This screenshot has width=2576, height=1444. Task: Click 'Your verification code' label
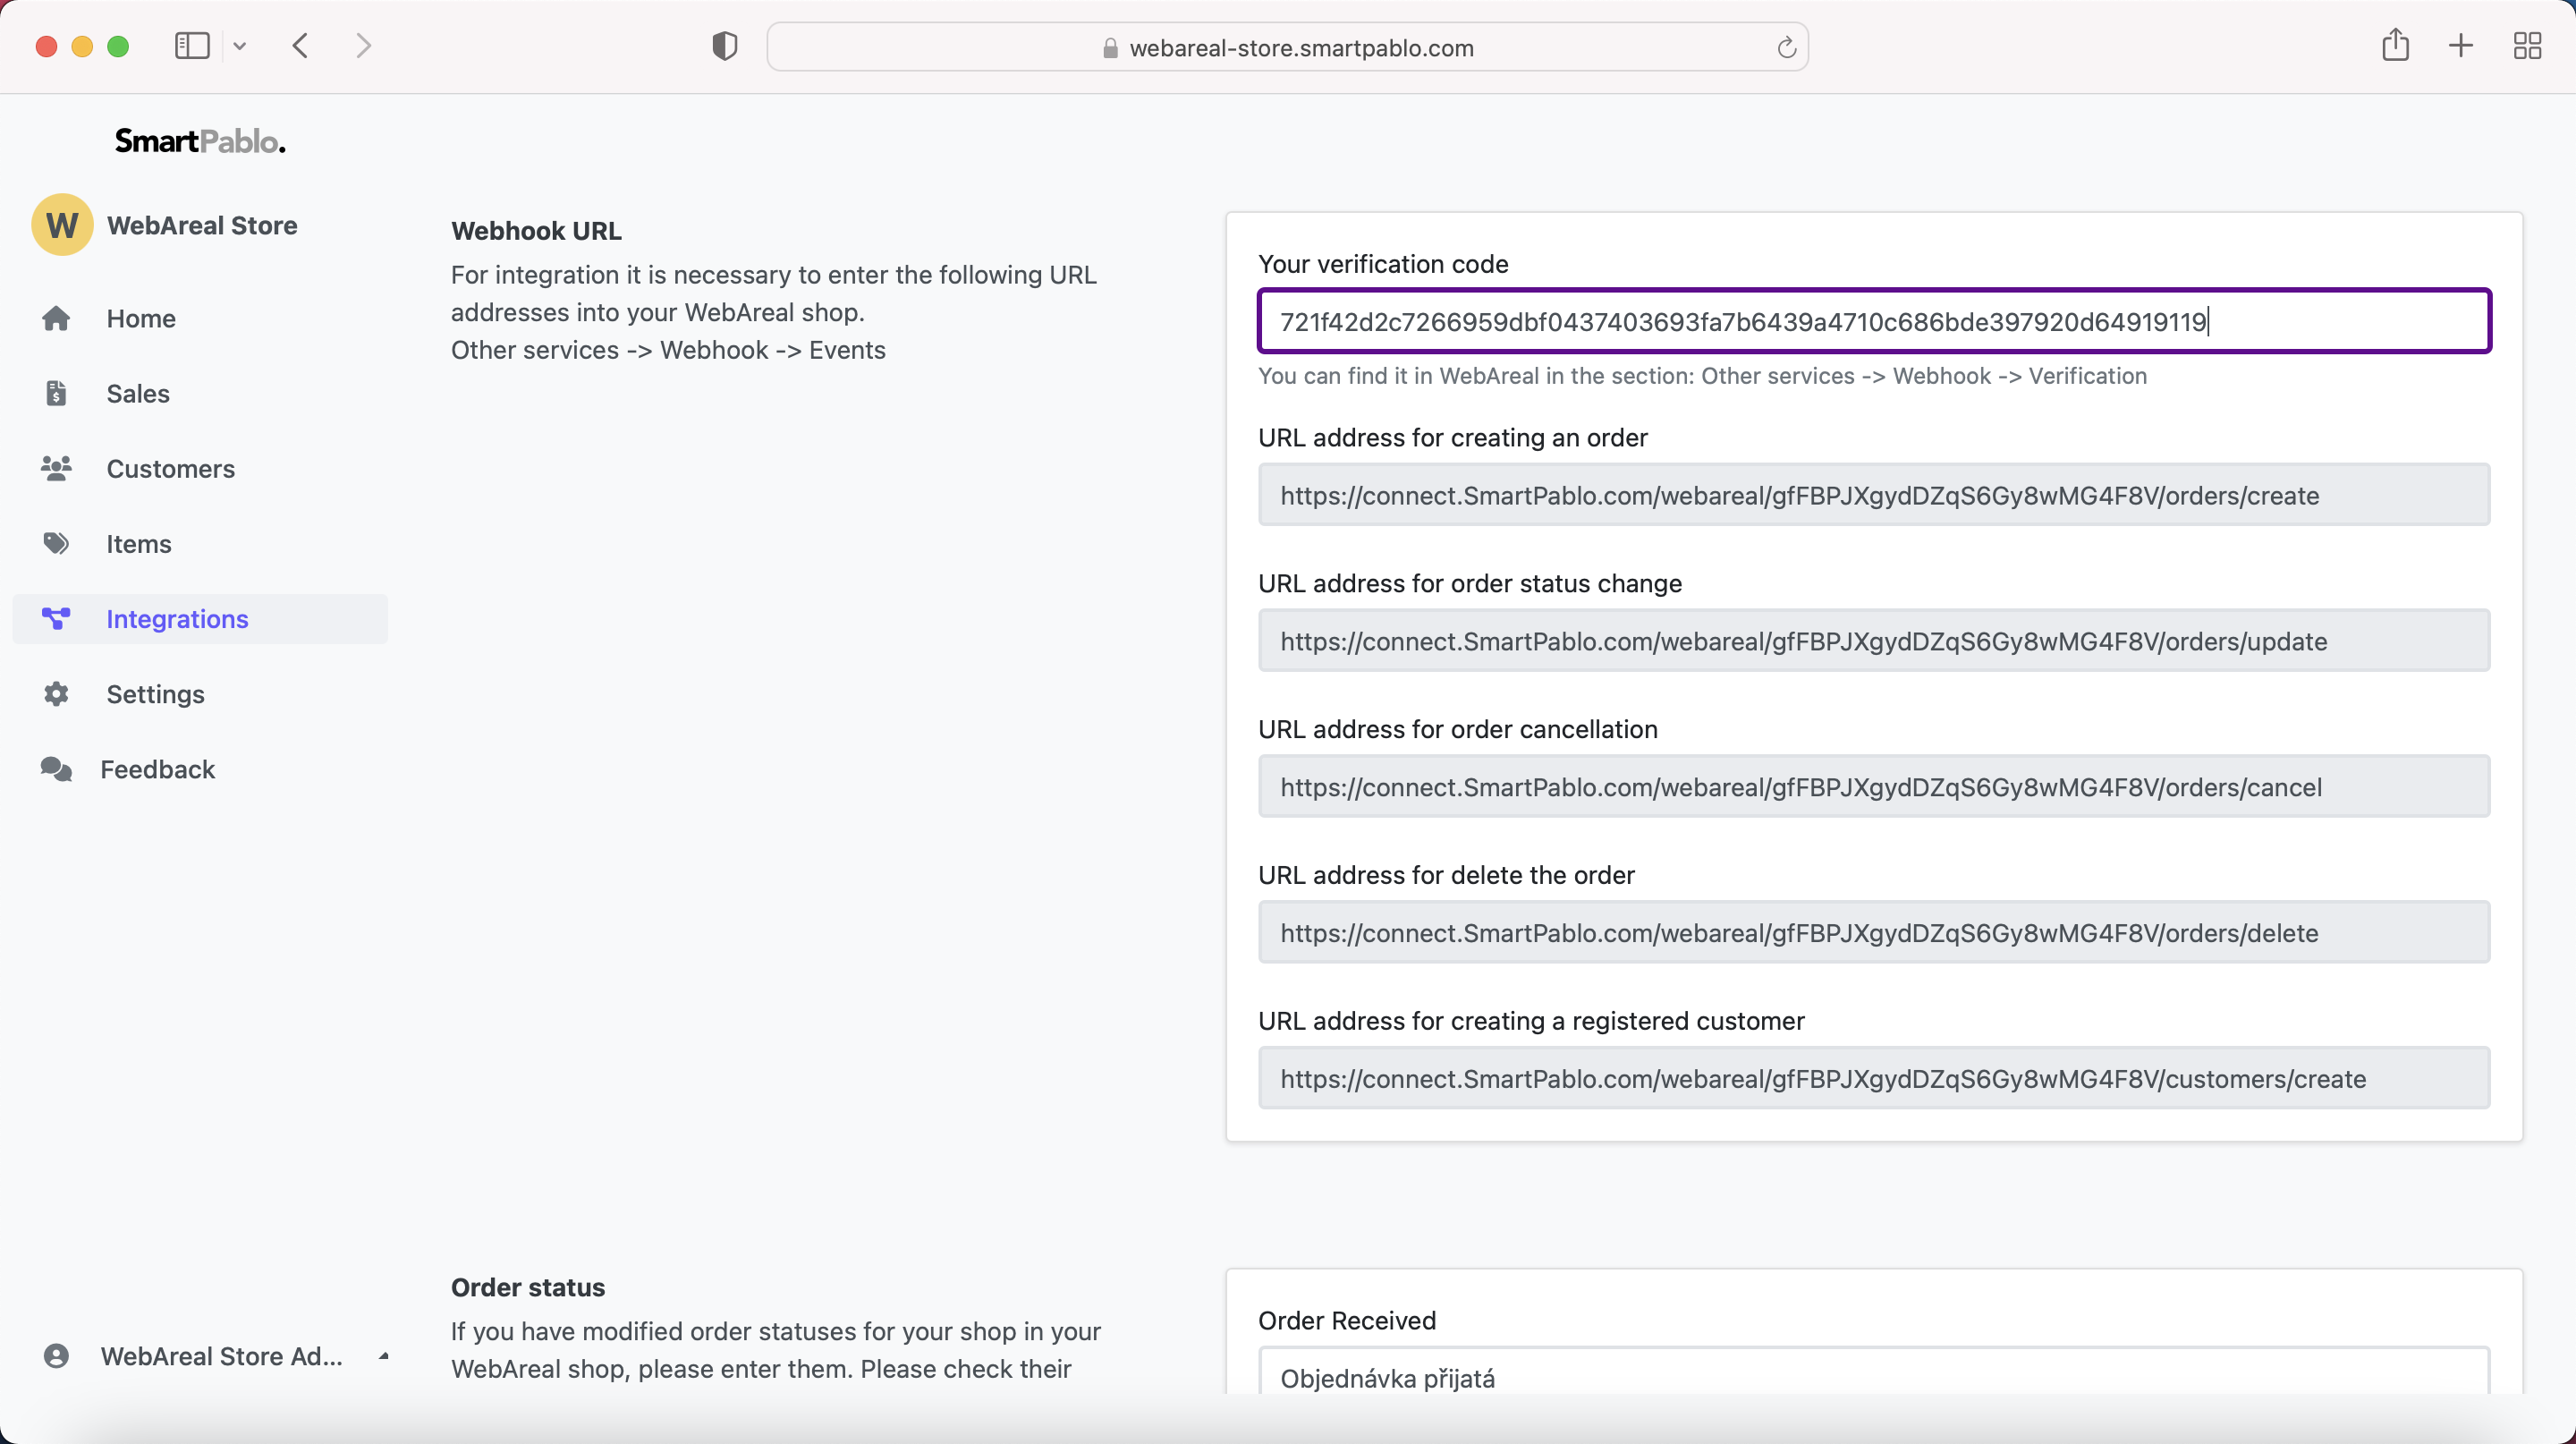tap(1383, 263)
